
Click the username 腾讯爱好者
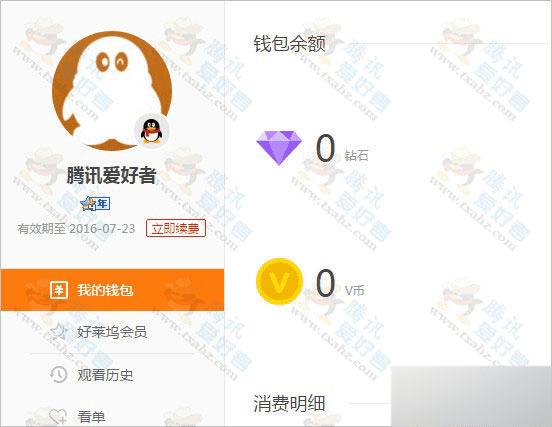point(111,175)
